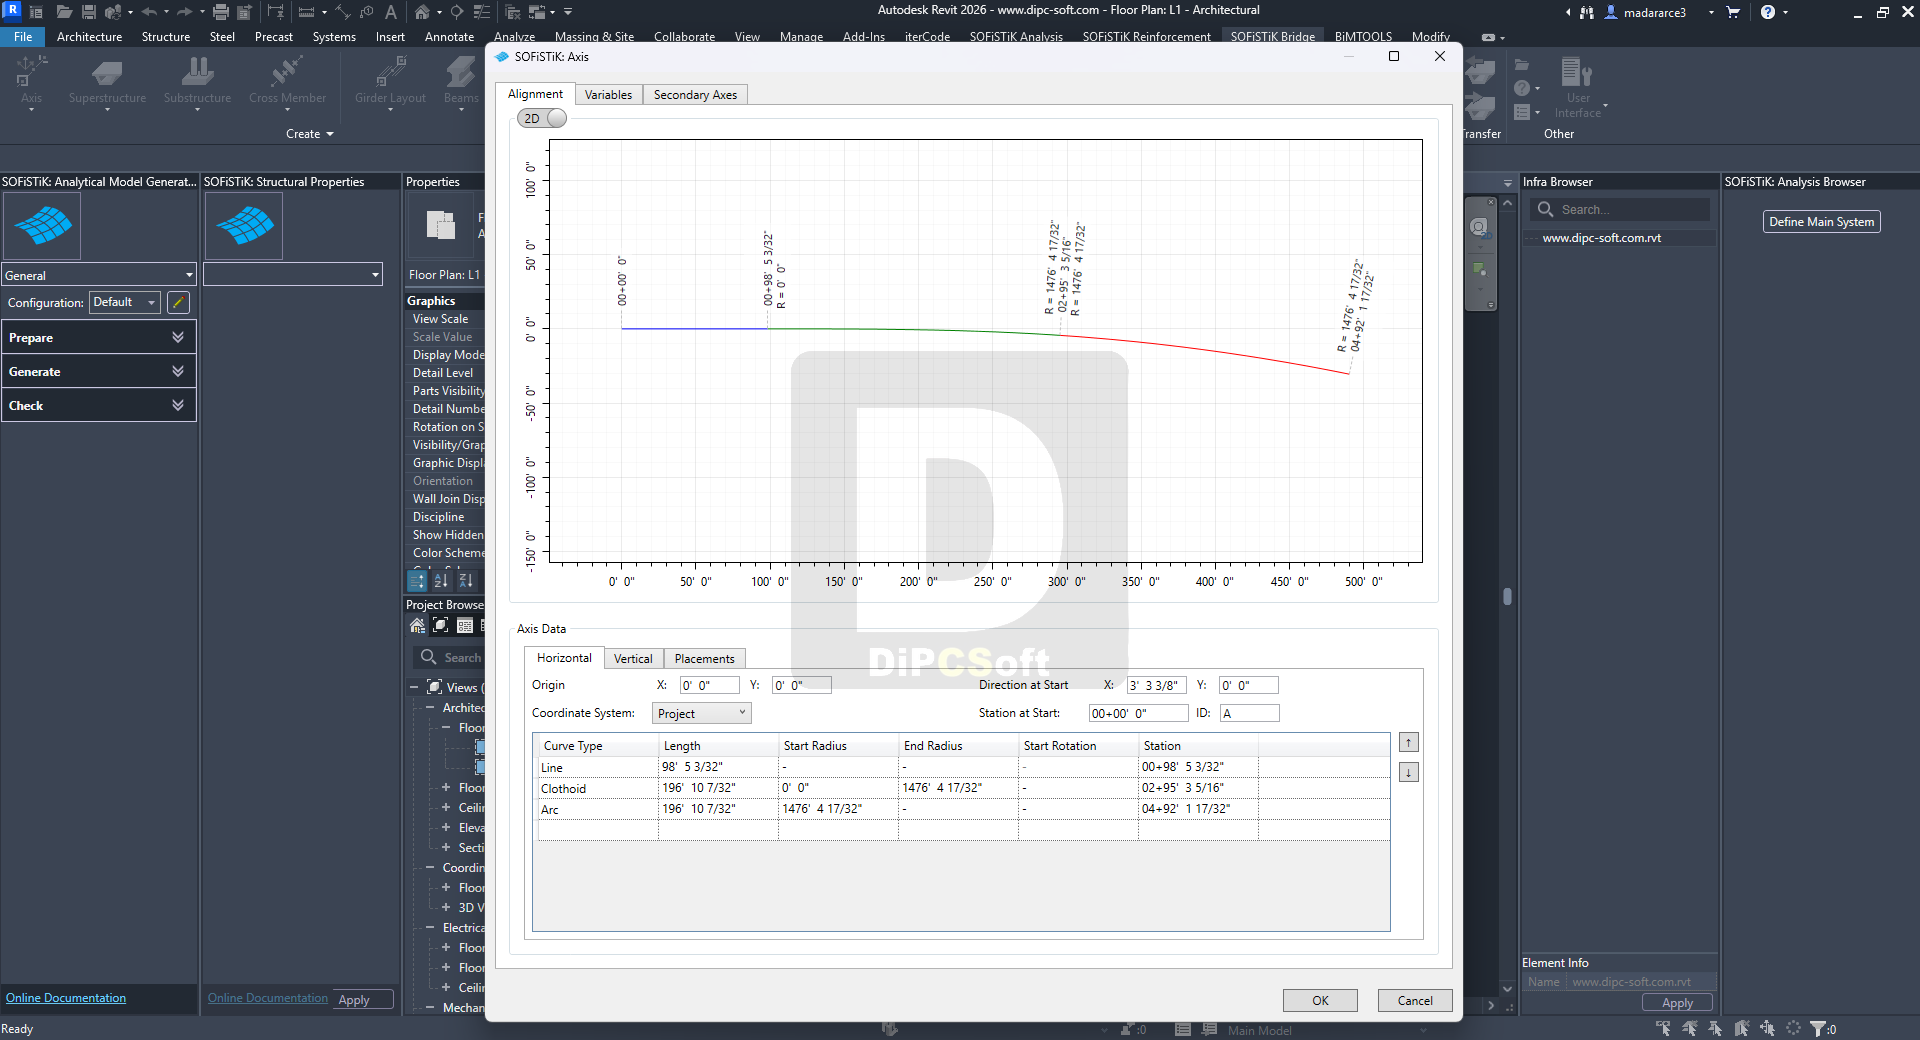The image size is (1920, 1040).
Task: Click the filter funnel icon in status bar
Action: tap(1818, 1028)
